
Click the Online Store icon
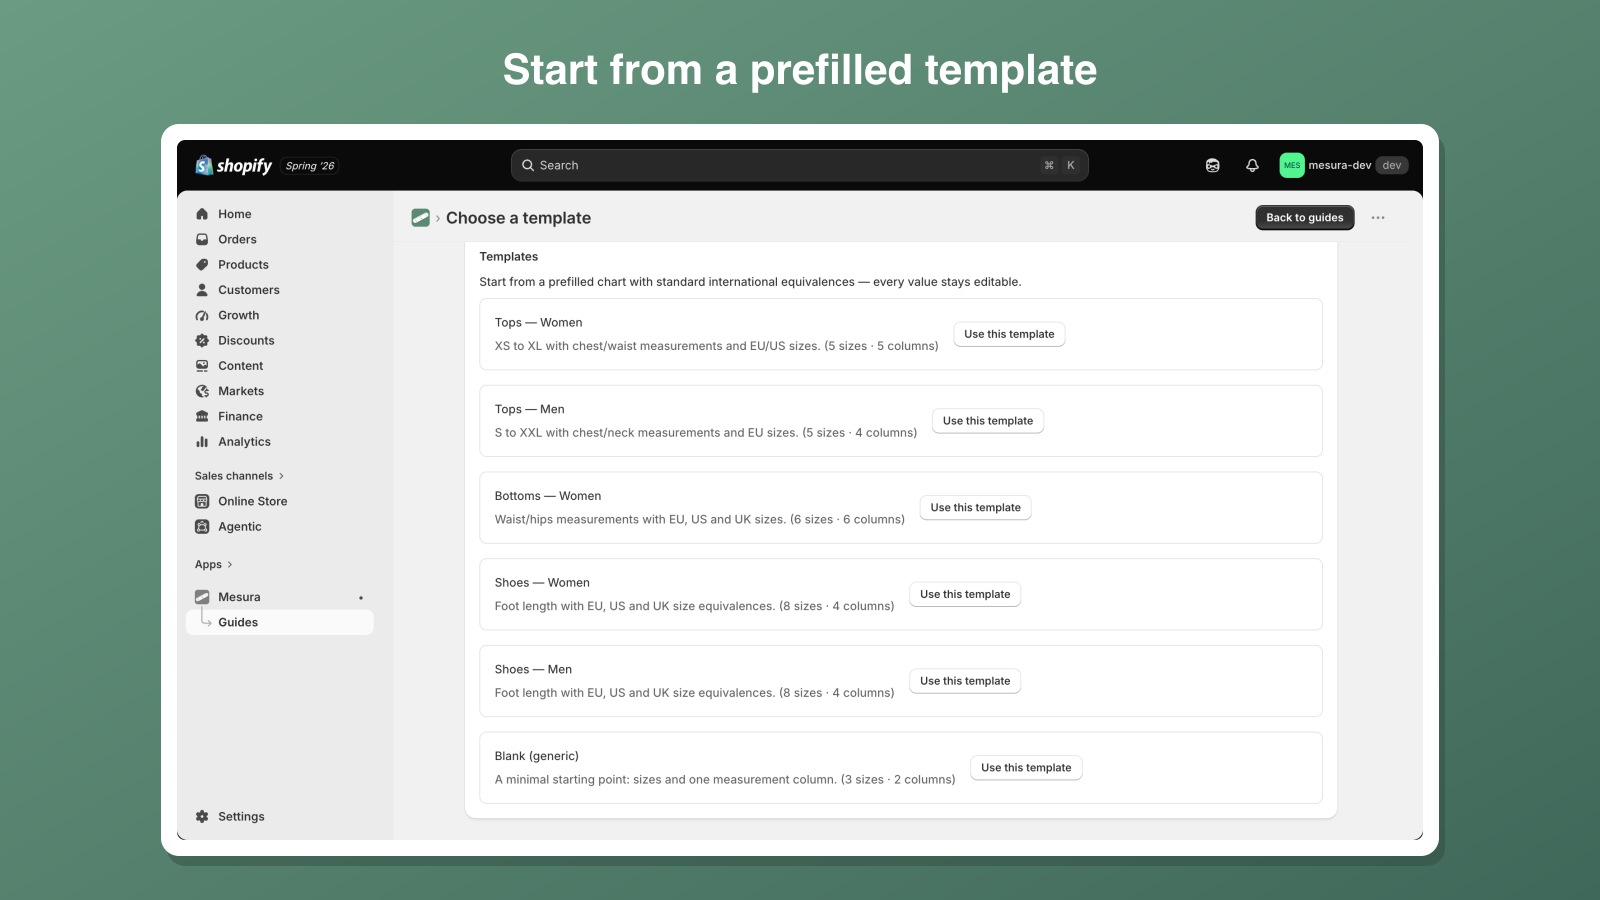pyautogui.click(x=202, y=501)
